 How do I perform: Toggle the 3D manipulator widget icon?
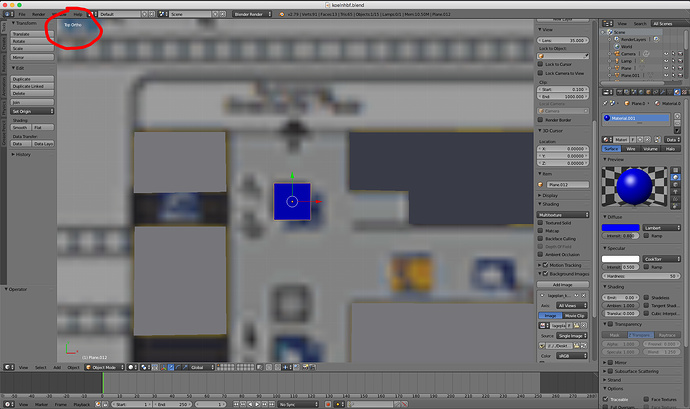[x=164, y=367]
